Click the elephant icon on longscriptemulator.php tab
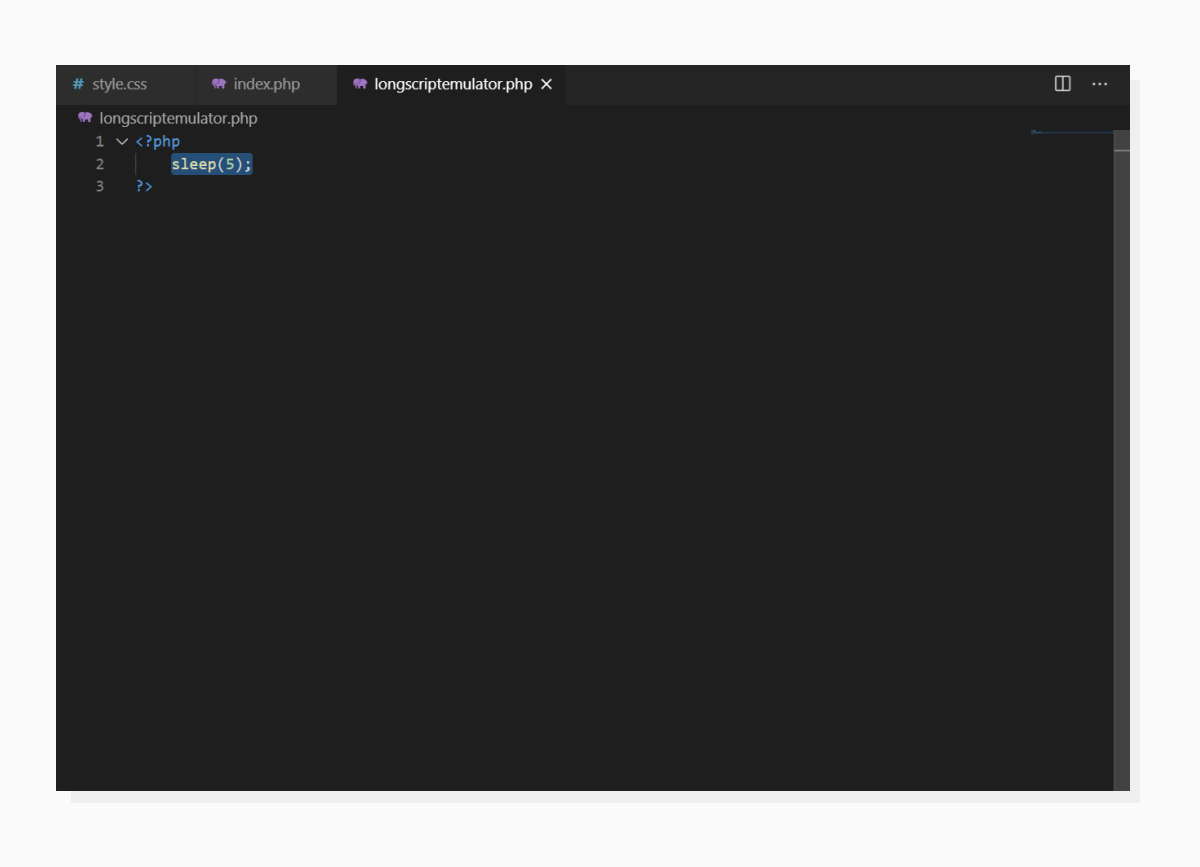The image size is (1200, 867). coord(360,84)
